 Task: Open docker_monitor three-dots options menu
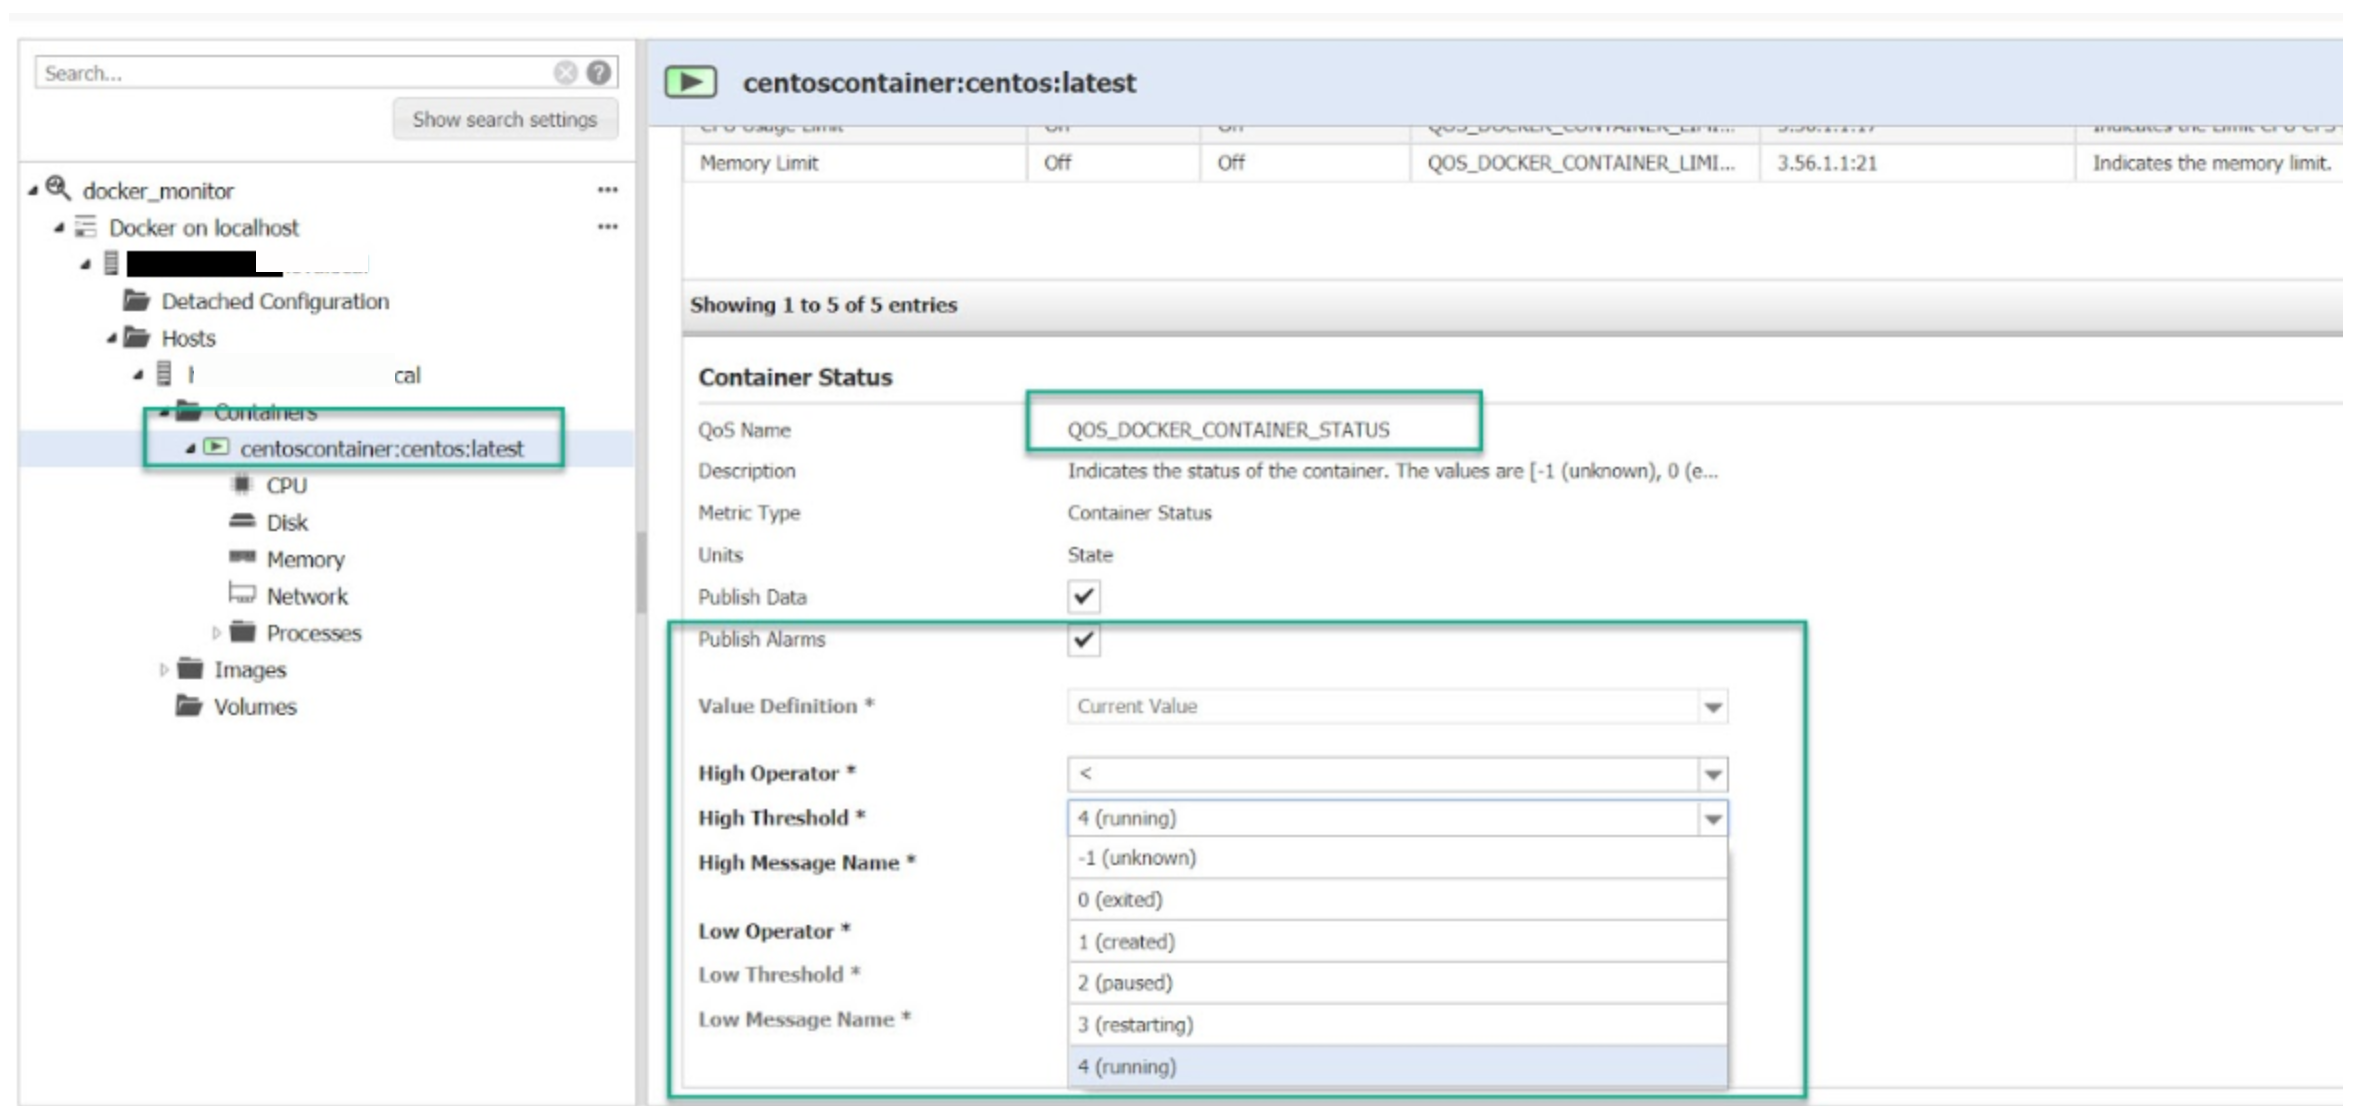[x=607, y=190]
